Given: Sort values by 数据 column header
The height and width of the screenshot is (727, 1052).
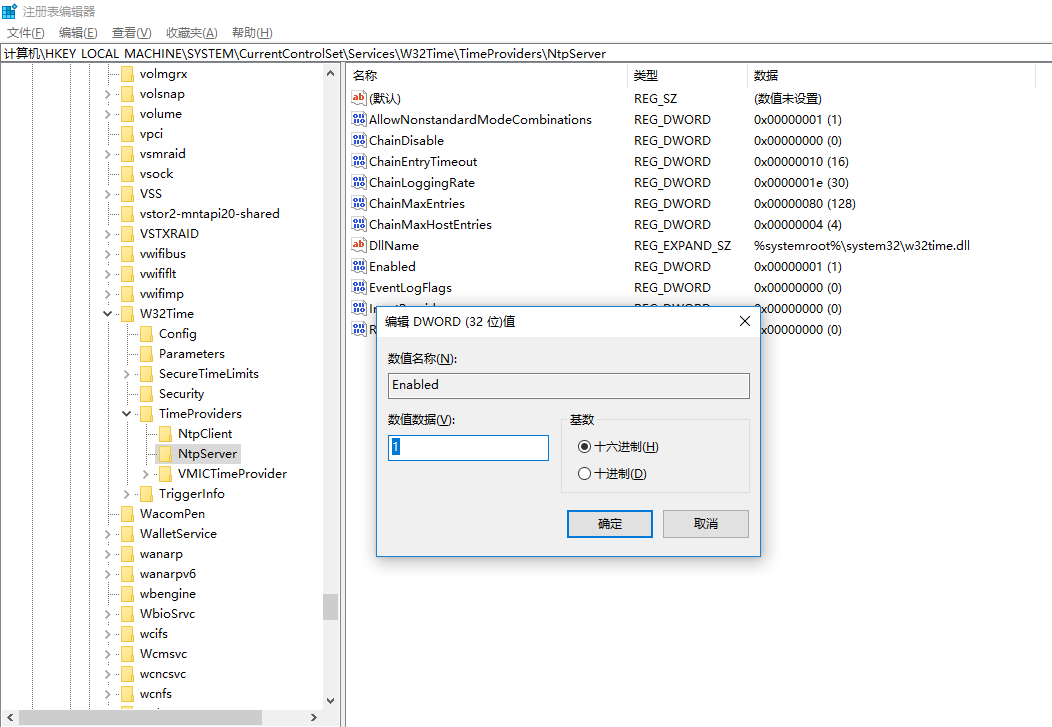Looking at the screenshot, I should click(x=892, y=76).
